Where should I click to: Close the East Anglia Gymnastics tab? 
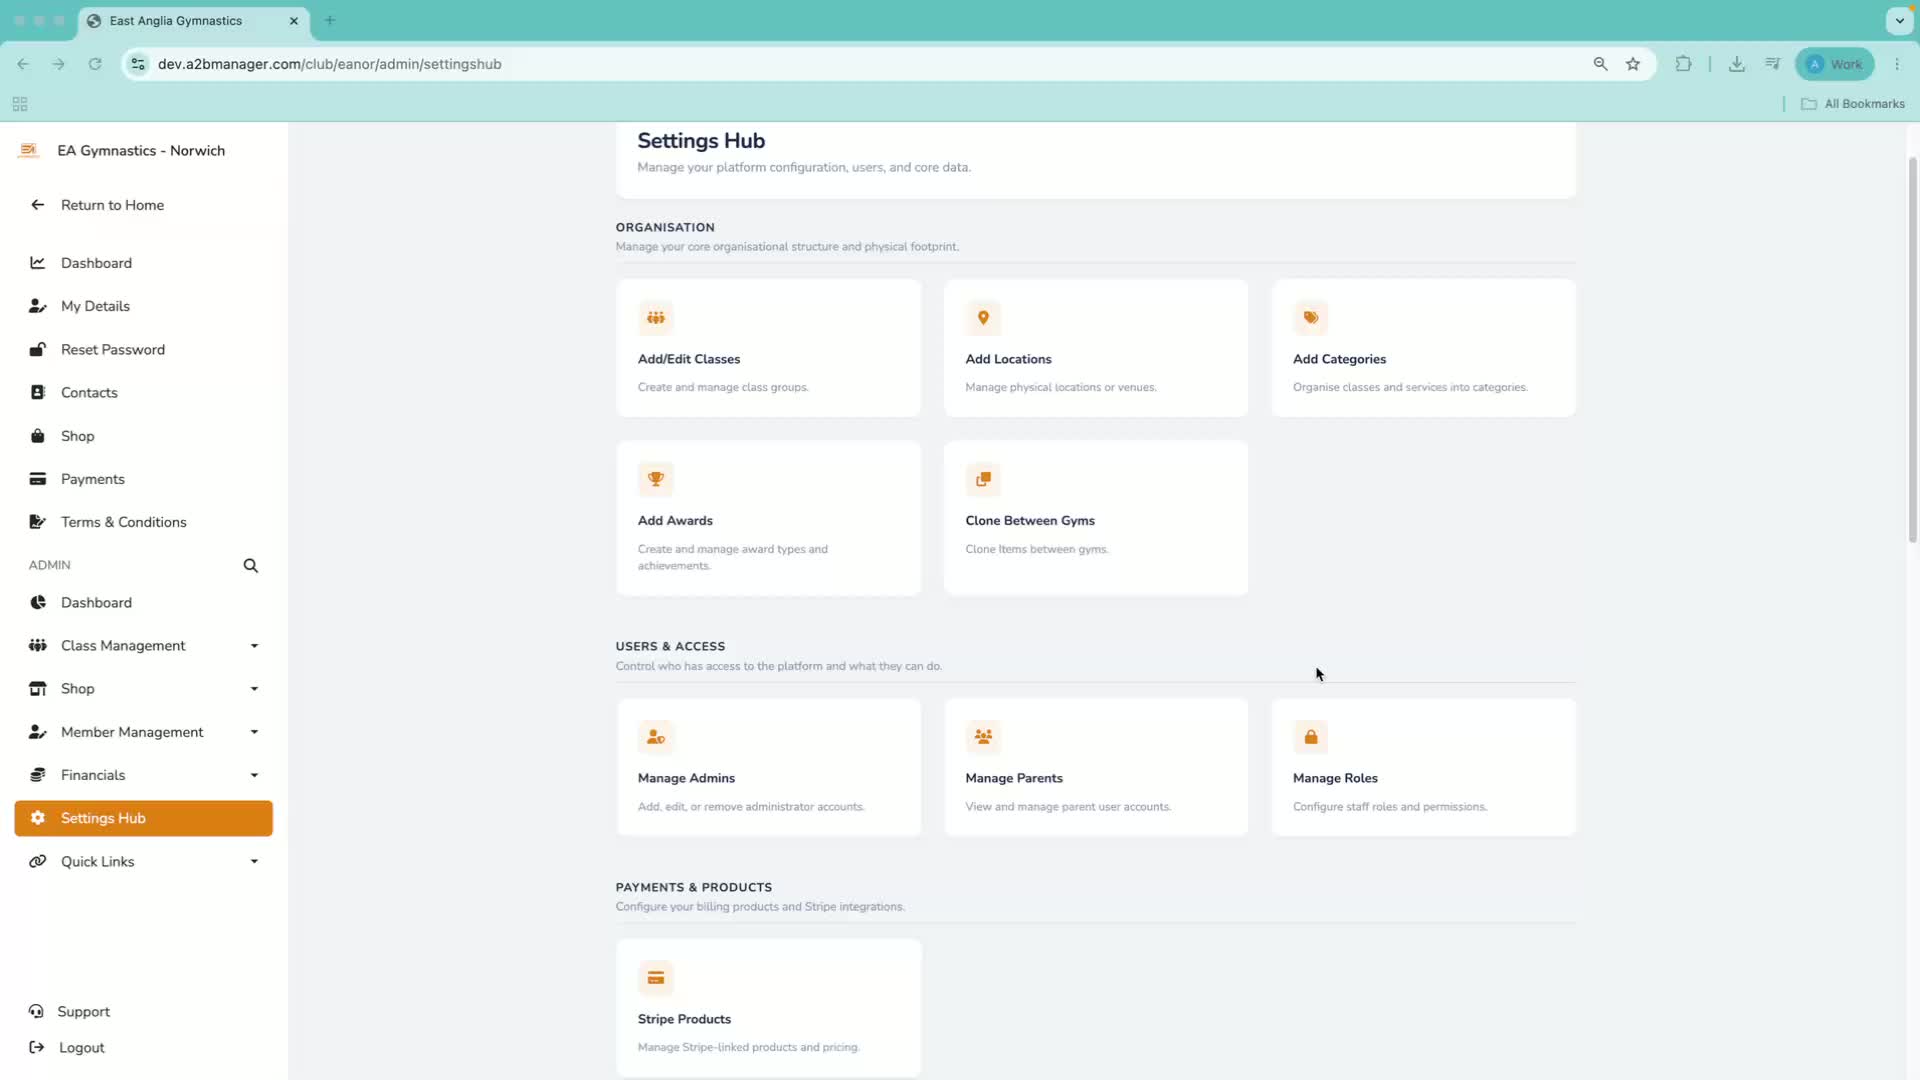coord(294,21)
